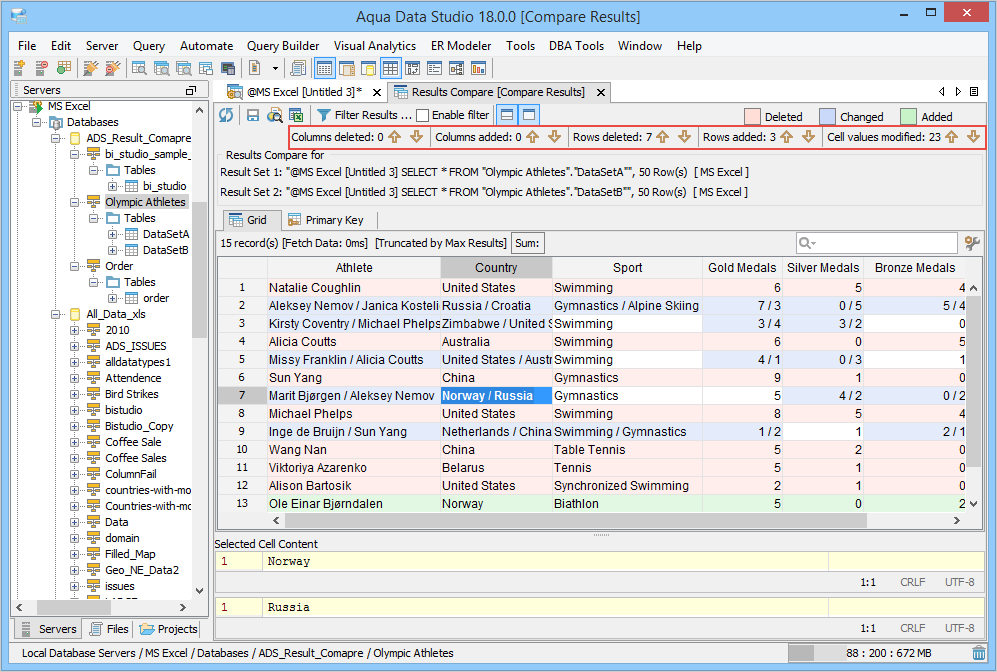This screenshot has width=997, height=672.
Task: Go to next deleted row using down arrow
Action: click(x=684, y=137)
